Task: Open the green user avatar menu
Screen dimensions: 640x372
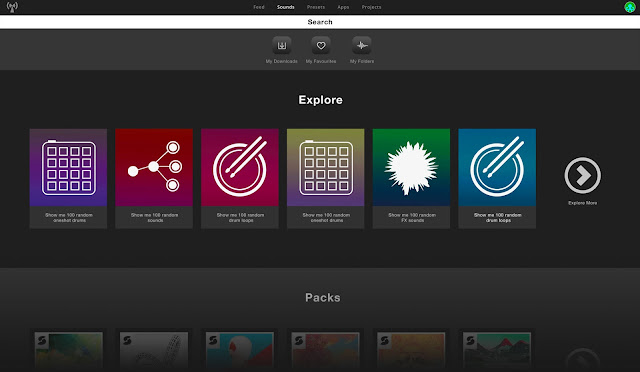Action: point(630,7)
